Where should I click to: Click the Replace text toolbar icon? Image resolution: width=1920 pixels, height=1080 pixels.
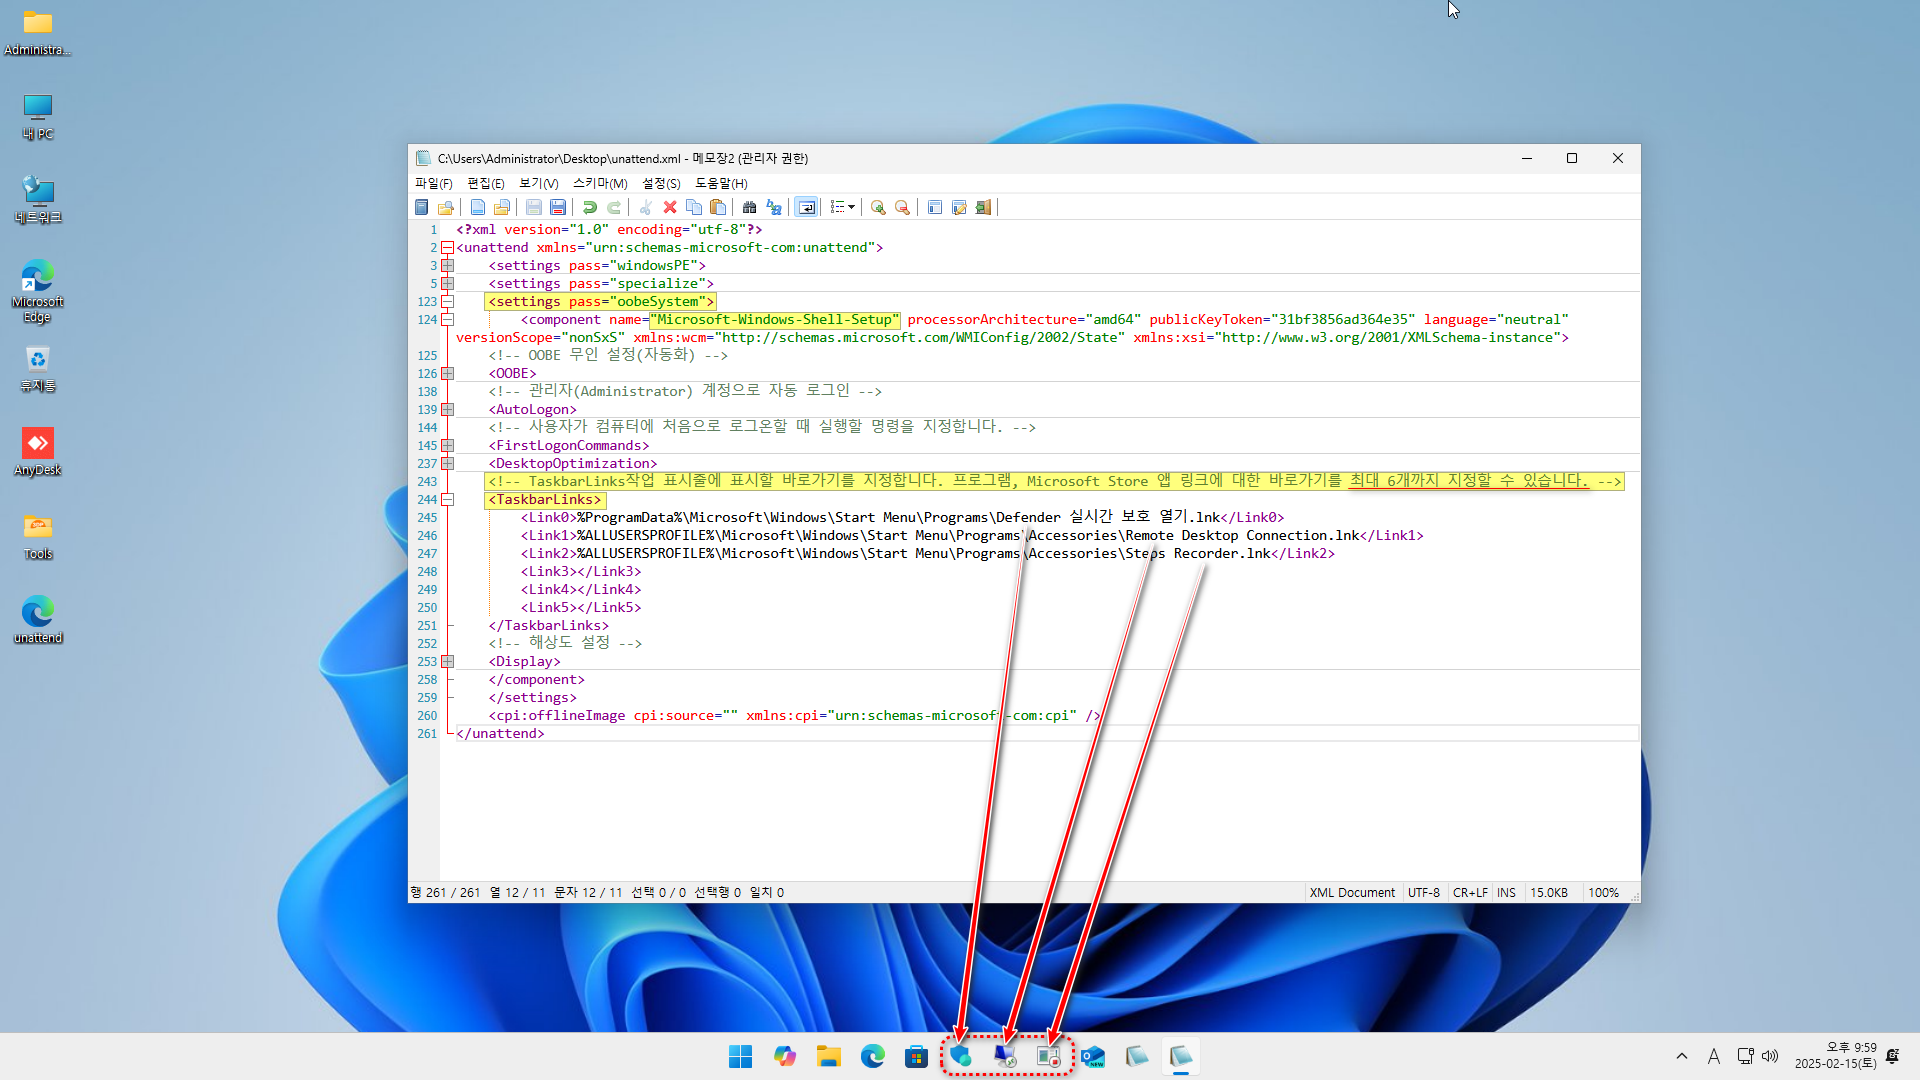[x=774, y=207]
